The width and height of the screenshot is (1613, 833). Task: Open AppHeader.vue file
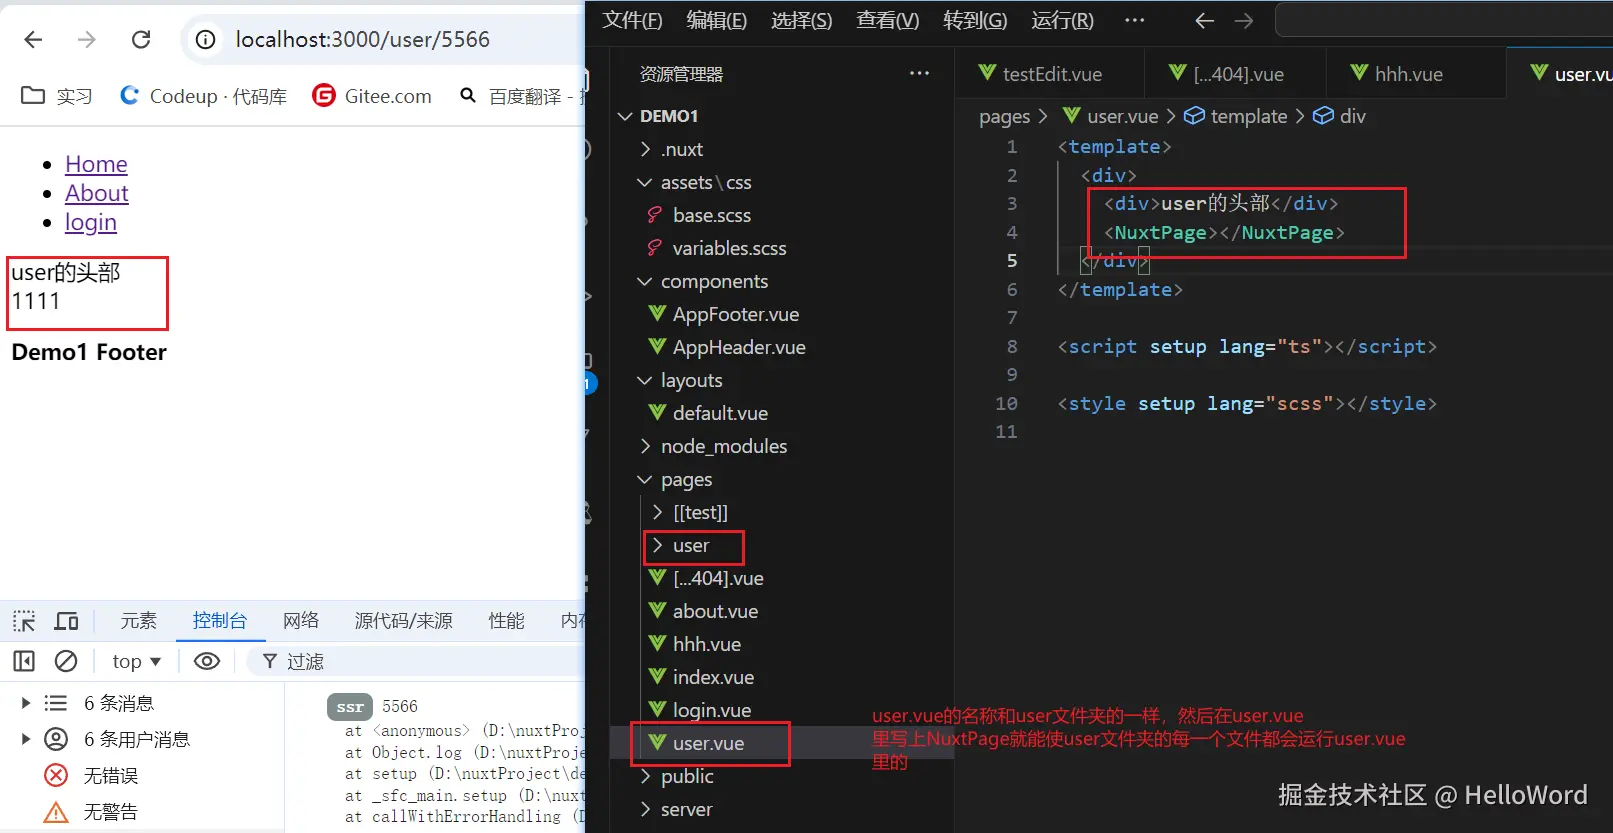[x=780, y=347]
